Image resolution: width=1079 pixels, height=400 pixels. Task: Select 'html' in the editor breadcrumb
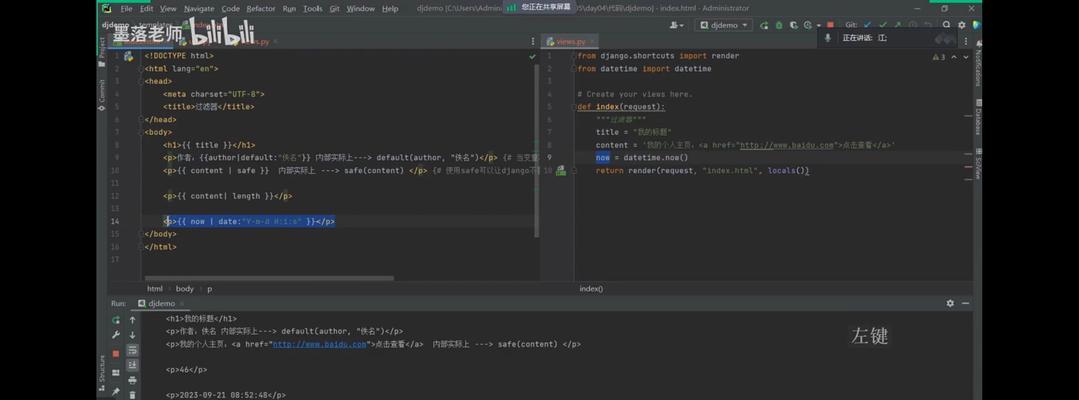click(155, 289)
